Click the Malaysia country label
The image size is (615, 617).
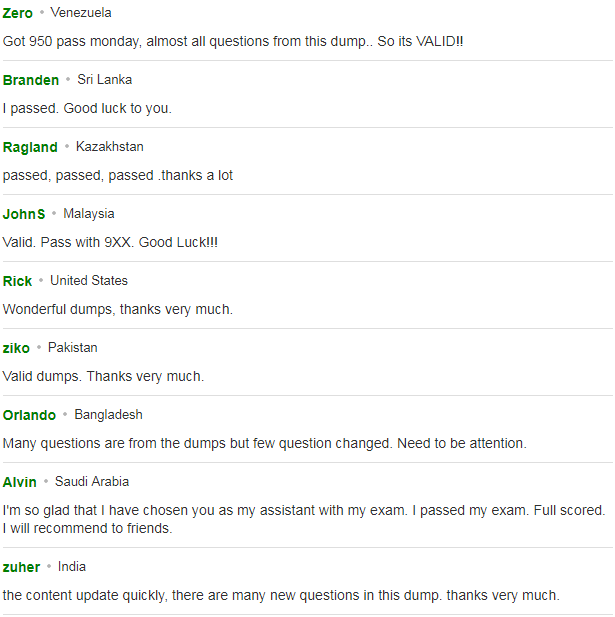click(x=89, y=214)
